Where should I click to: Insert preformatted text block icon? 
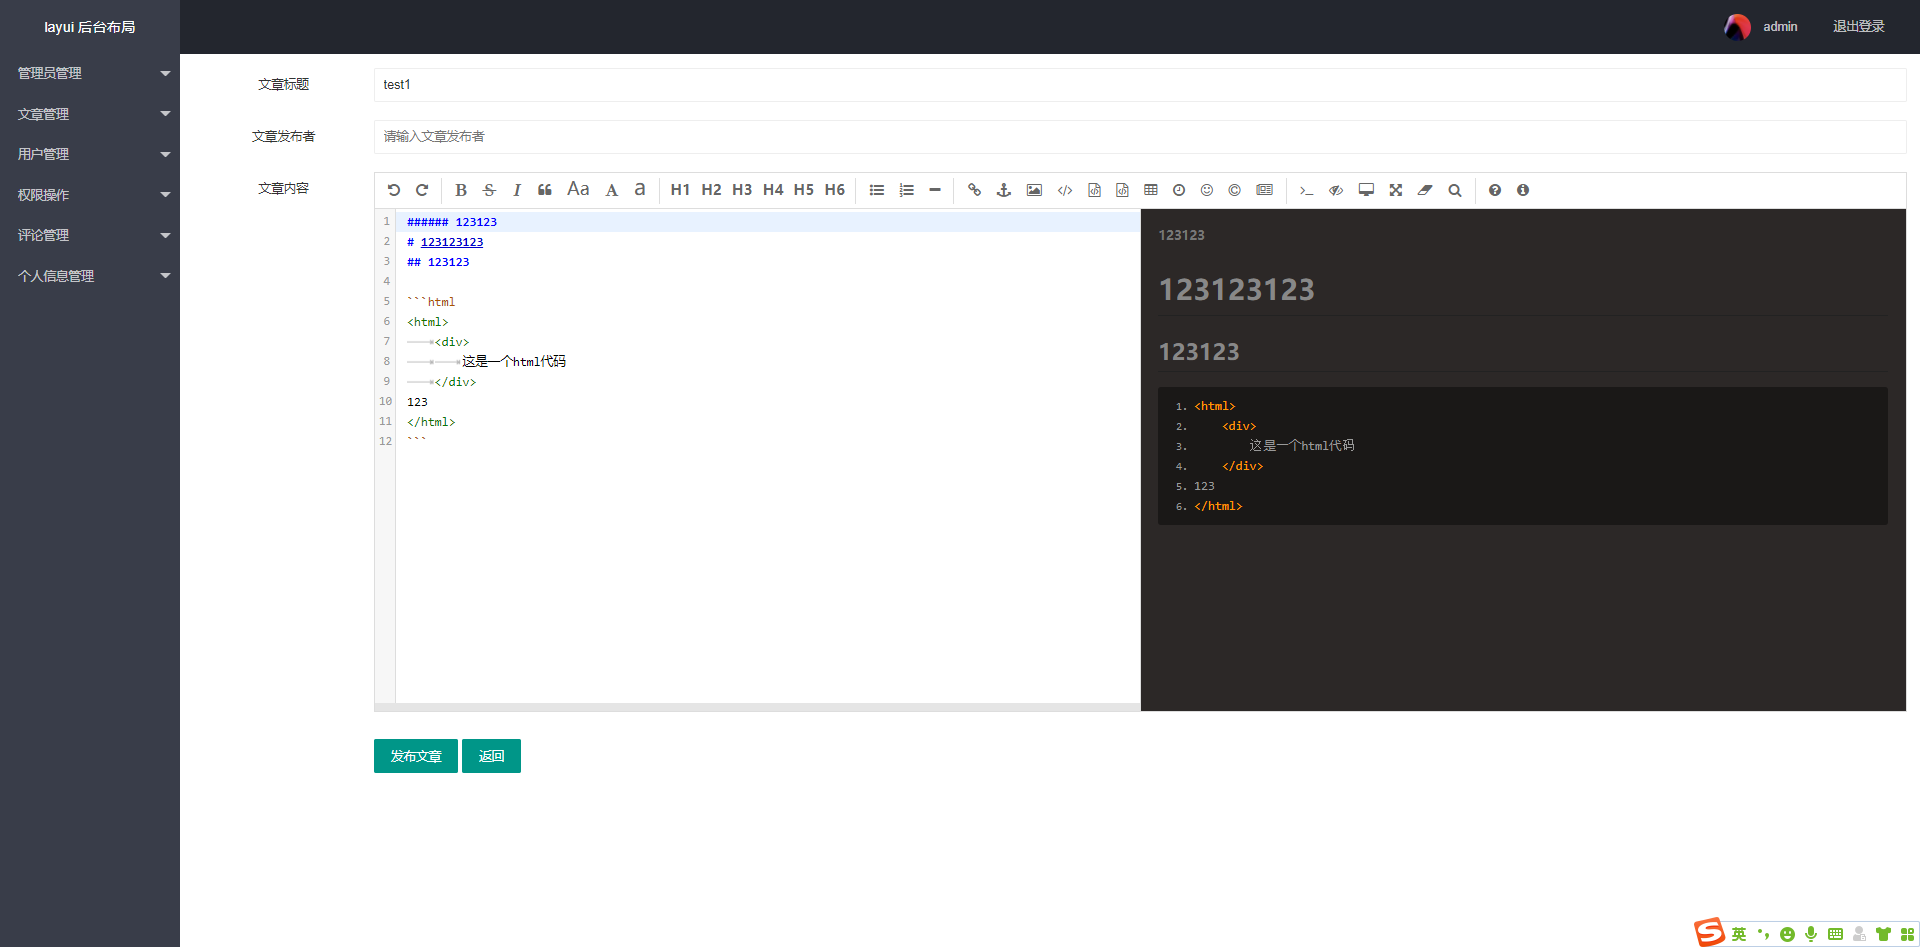pos(1095,190)
